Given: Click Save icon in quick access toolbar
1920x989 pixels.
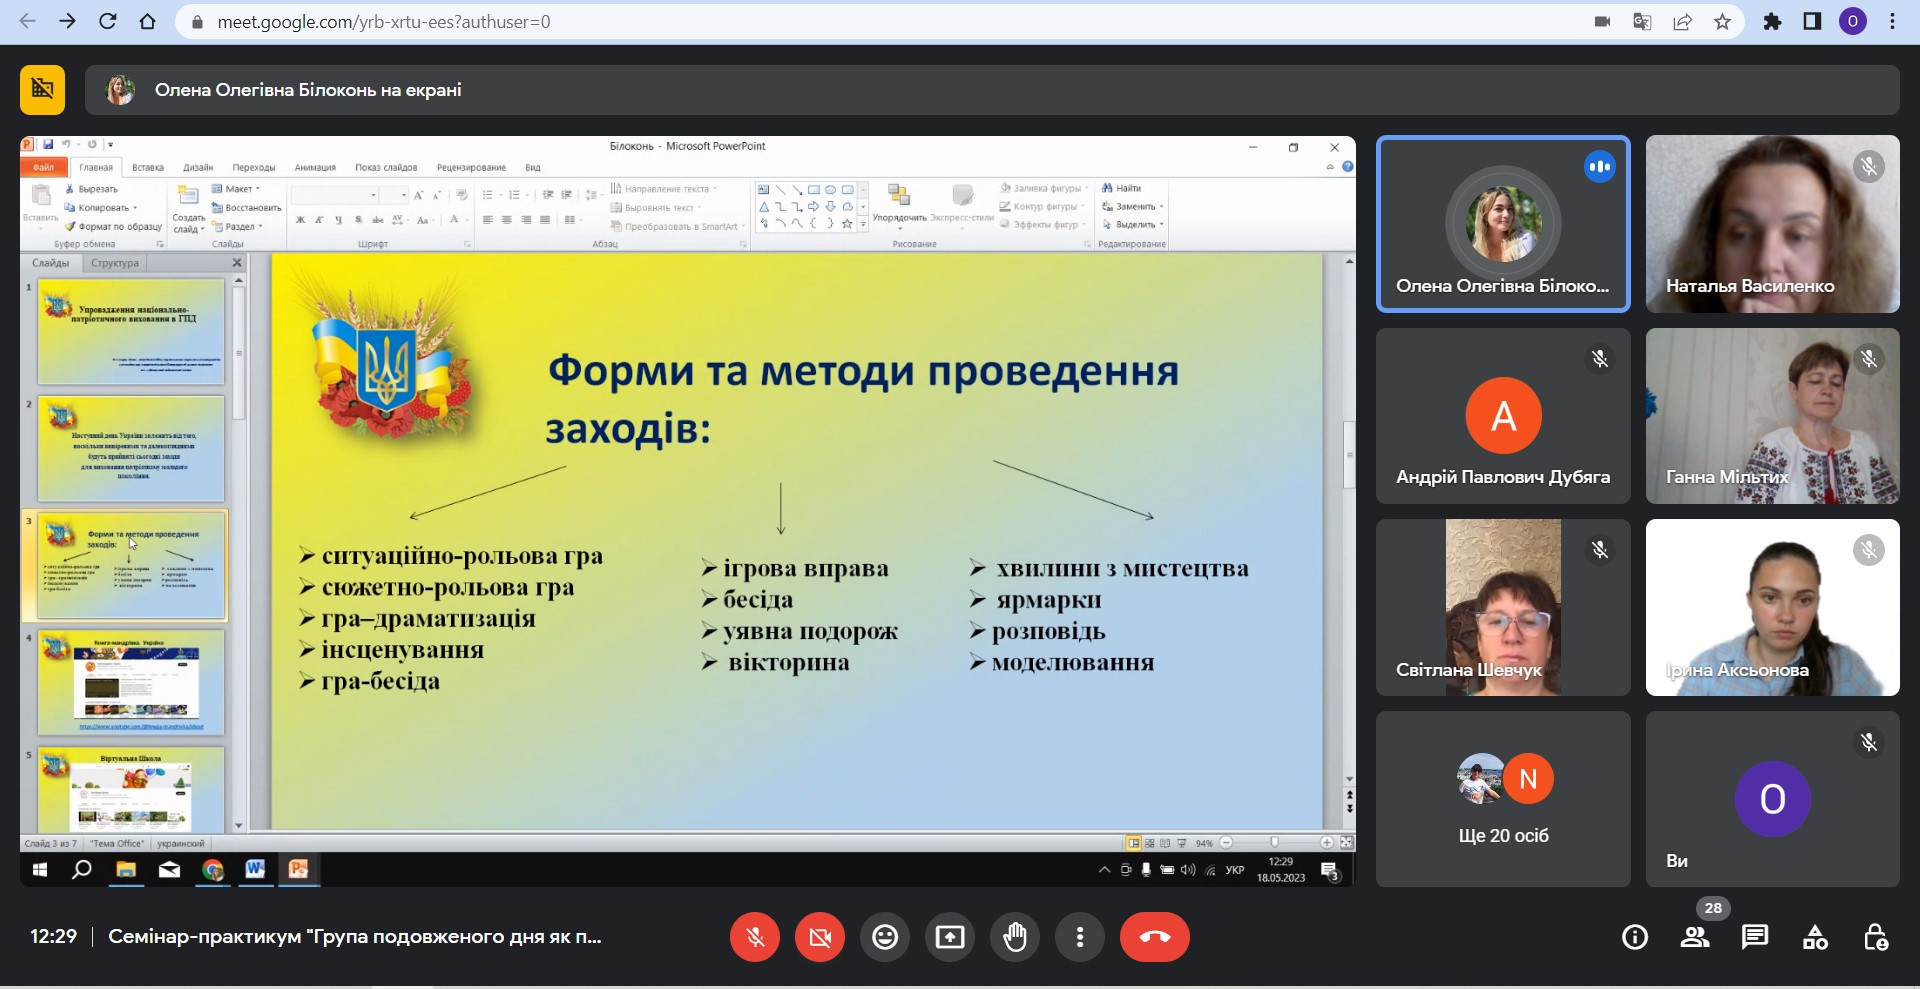Looking at the screenshot, I should pyautogui.click(x=47, y=145).
